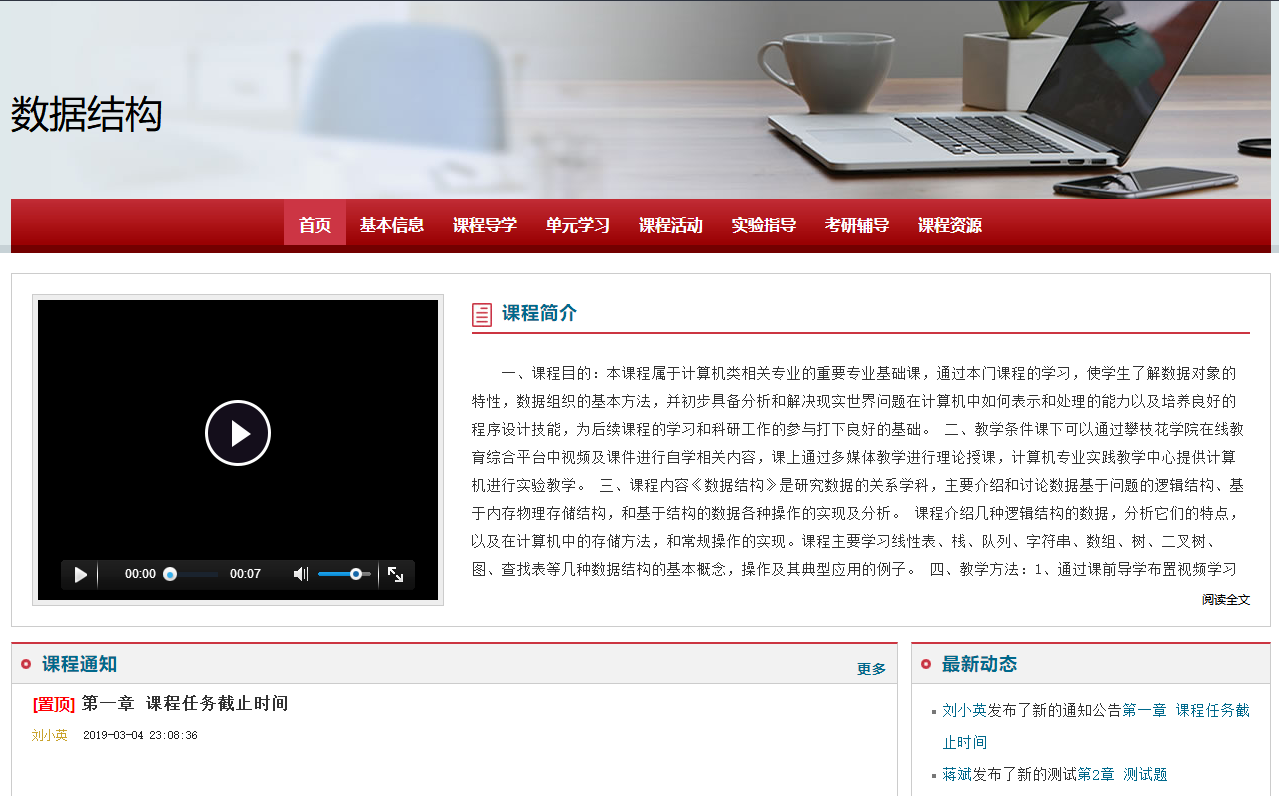Go to 课程导学 in the menu

coord(485,225)
